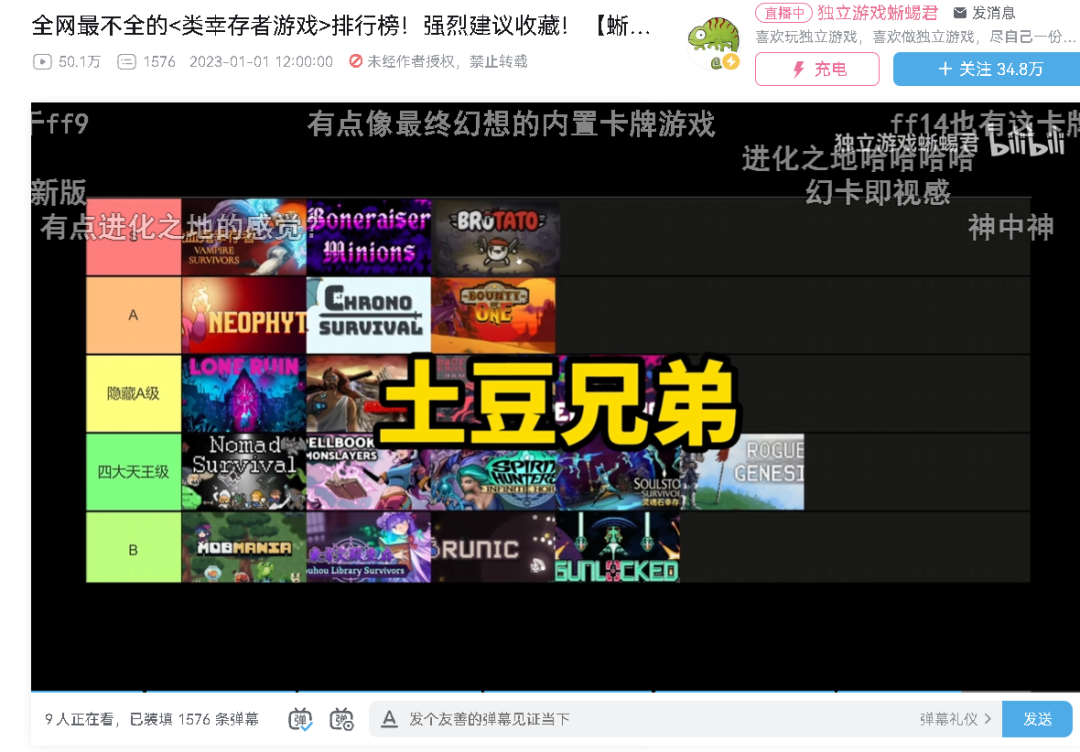Click the danmaku 有点像最终幻想的内置卡牌游戏
The image size is (1080, 752).
pyautogui.click(x=511, y=125)
